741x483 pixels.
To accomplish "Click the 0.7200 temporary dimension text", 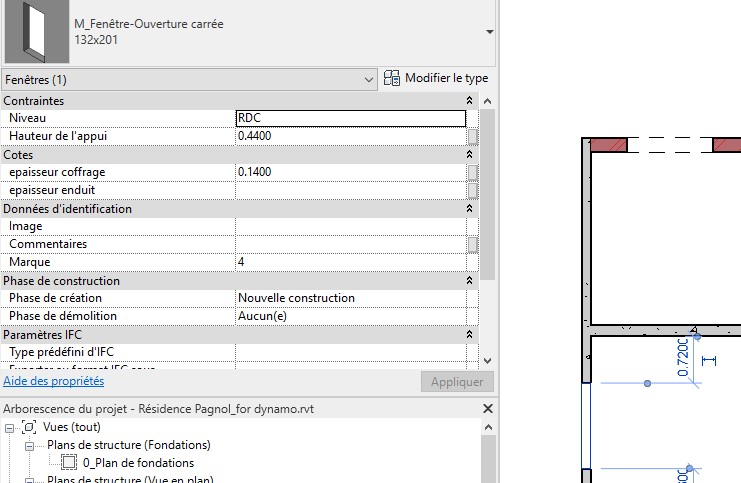I will click(x=683, y=357).
